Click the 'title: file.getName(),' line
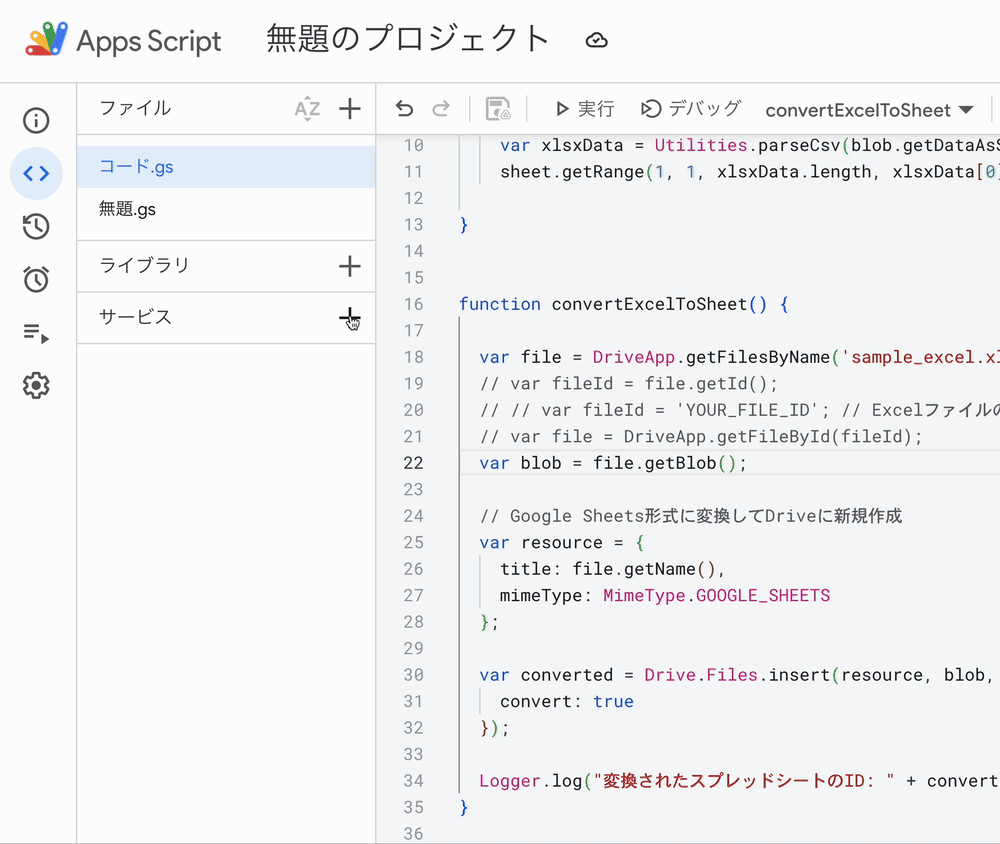This screenshot has height=844, width=1000. [x=612, y=569]
